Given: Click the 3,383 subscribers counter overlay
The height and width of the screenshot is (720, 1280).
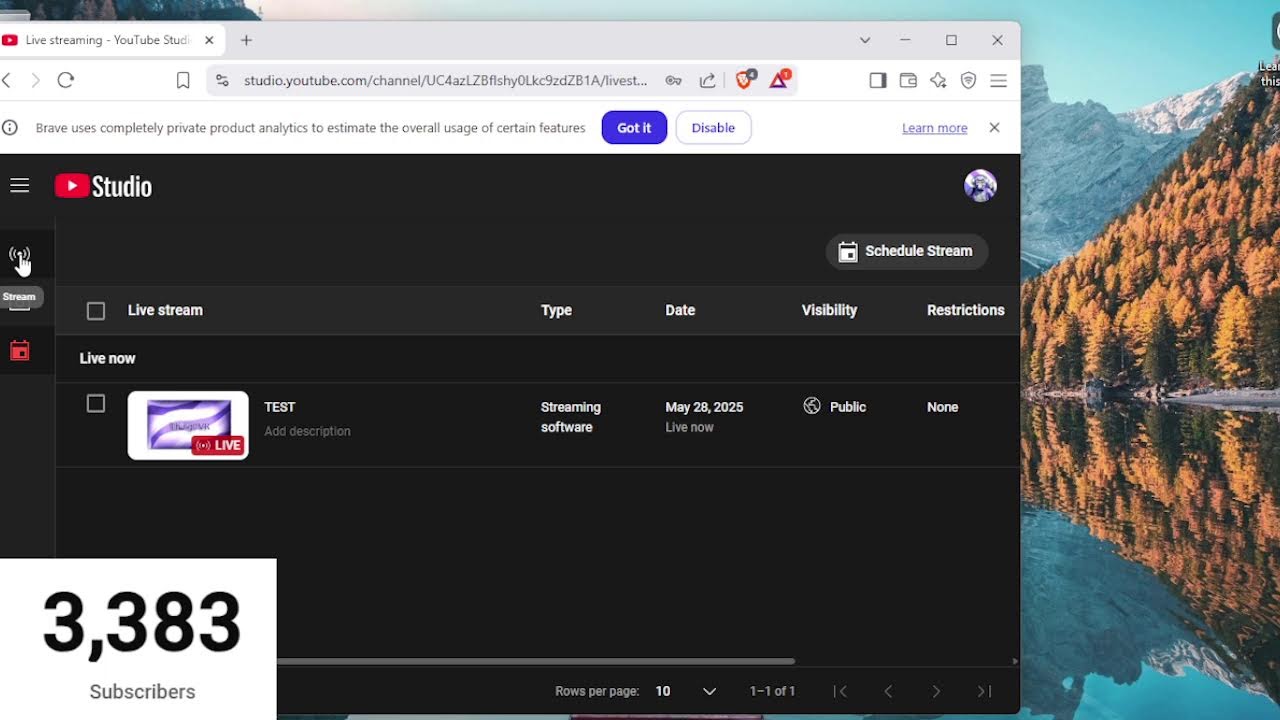Looking at the screenshot, I should tap(138, 639).
